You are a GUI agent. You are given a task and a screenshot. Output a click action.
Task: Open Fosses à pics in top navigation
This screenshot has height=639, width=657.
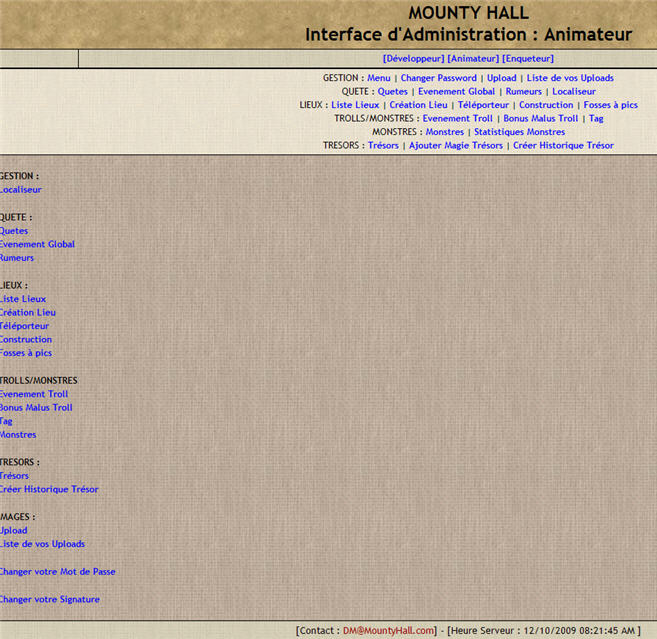click(x=610, y=105)
